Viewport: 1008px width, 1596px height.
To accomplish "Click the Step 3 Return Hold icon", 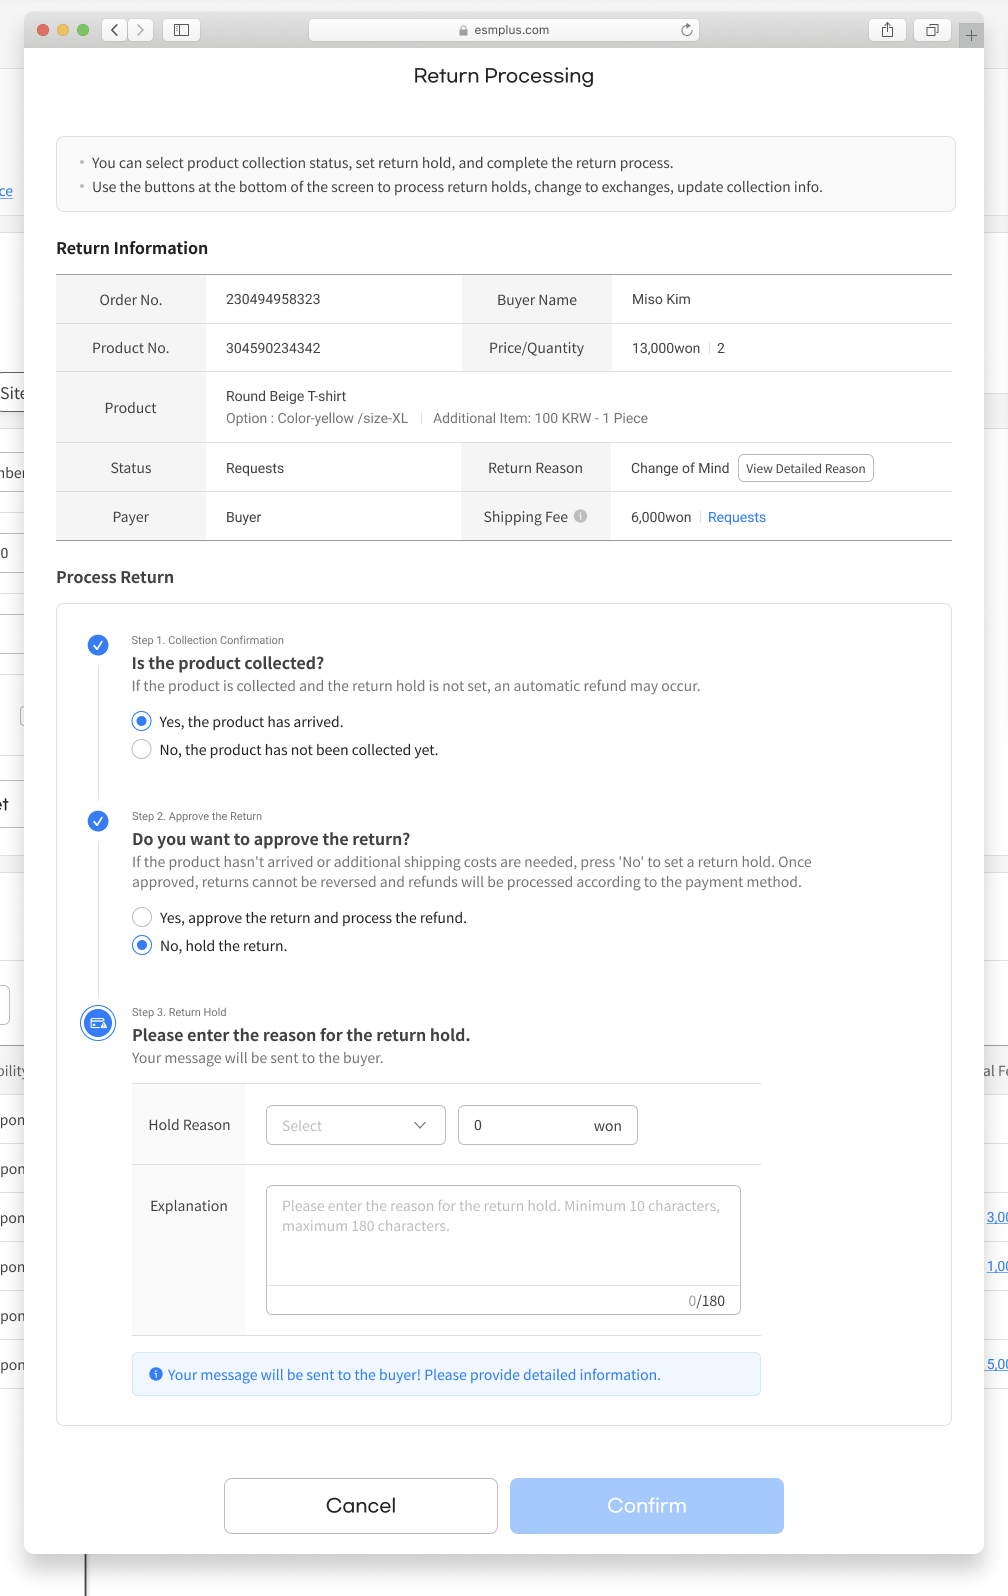I will 98,1023.
